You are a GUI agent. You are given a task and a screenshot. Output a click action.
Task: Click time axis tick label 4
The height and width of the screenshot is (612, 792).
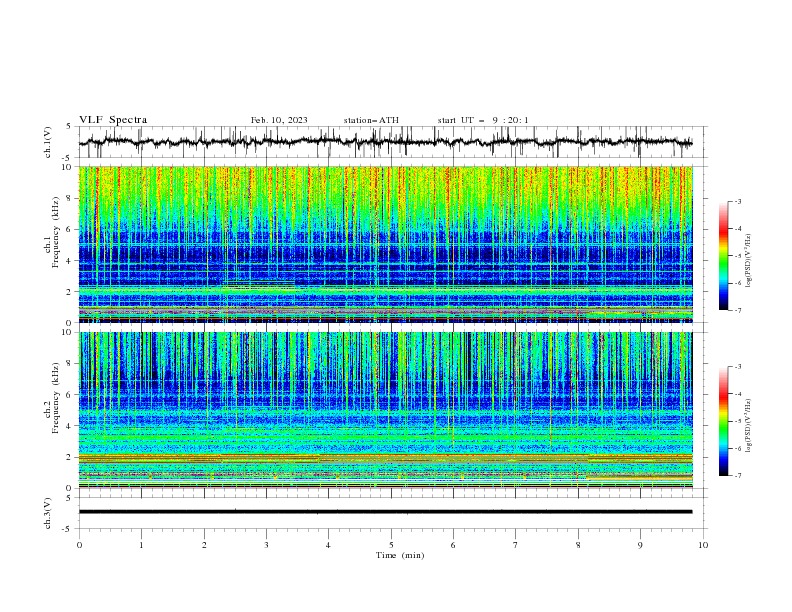coord(328,545)
